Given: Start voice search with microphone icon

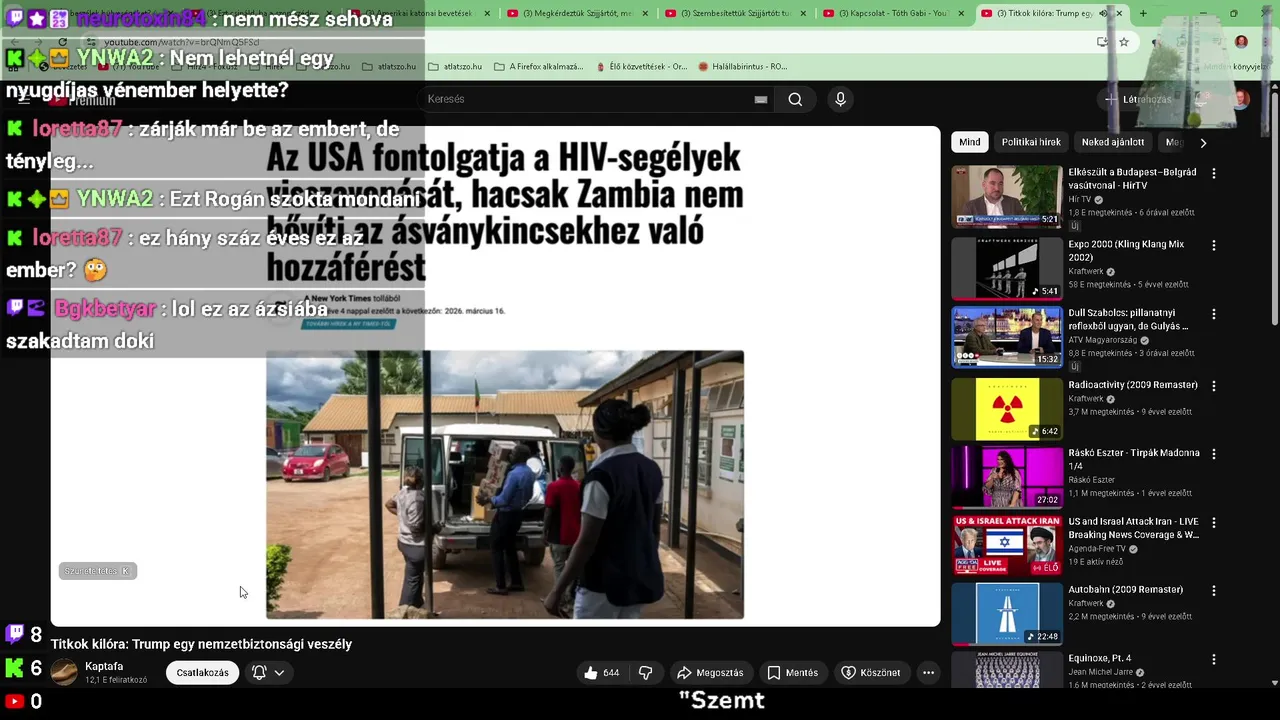Looking at the screenshot, I should (840, 99).
